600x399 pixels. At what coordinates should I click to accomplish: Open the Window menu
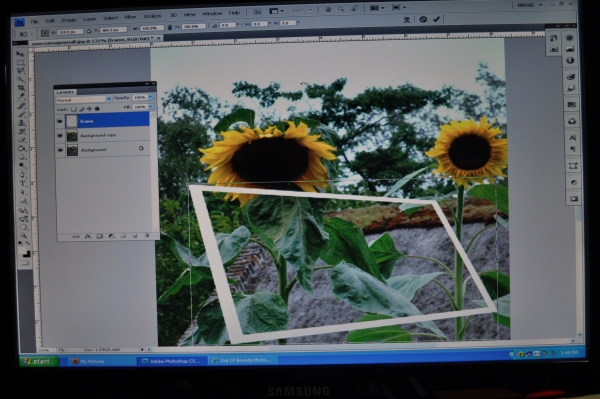tap(212, 14)
